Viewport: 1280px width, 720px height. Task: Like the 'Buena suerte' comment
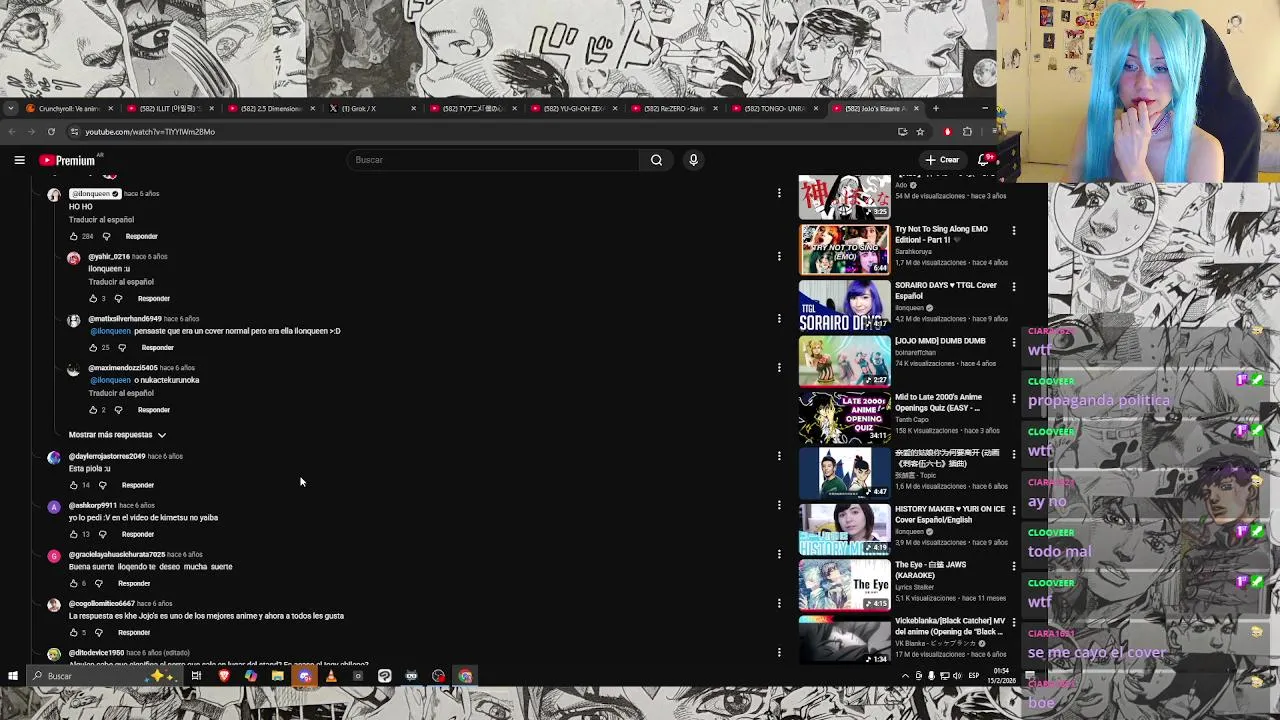pos(73,583)
